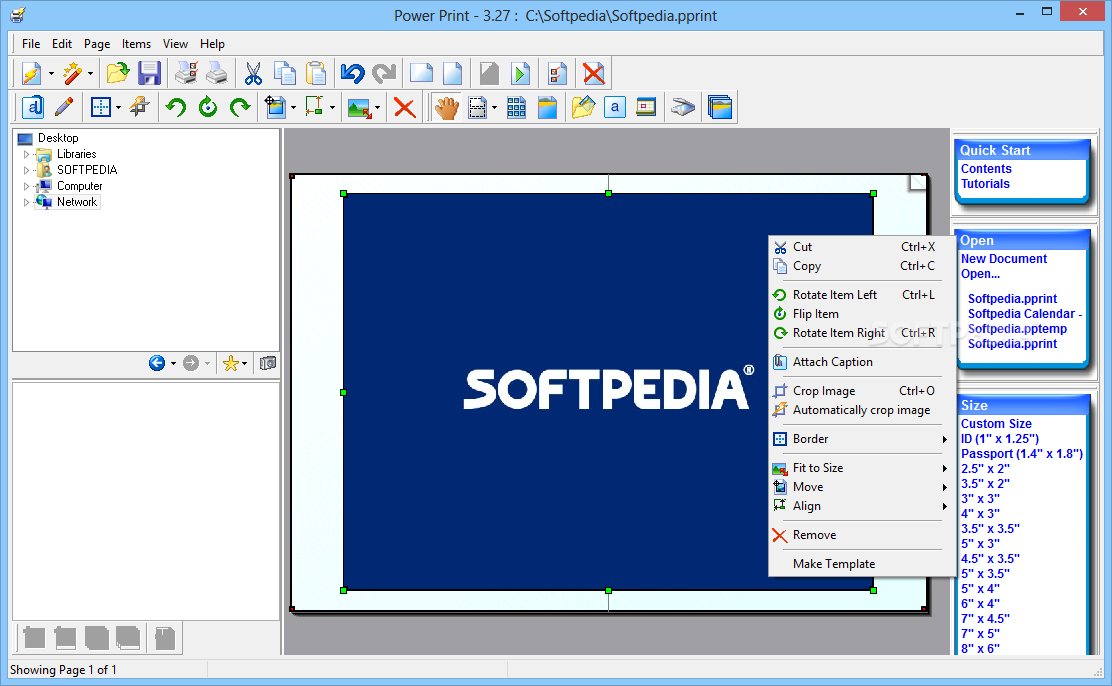Open the dashed page layout dropdown arrow
Image resolution: width=1112 pixels, height=686 pixels.
pyautogui.click(x=494, y=108)
